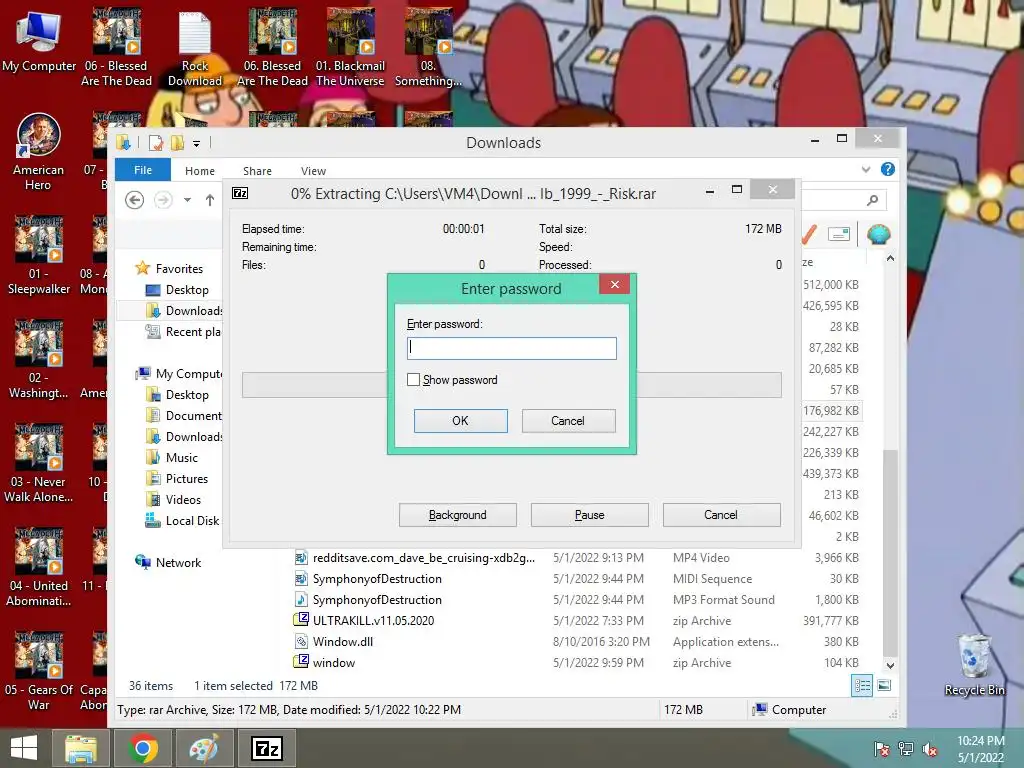
Task: Click the properties icon in quick access toolbar
Action: pos(155,142)
